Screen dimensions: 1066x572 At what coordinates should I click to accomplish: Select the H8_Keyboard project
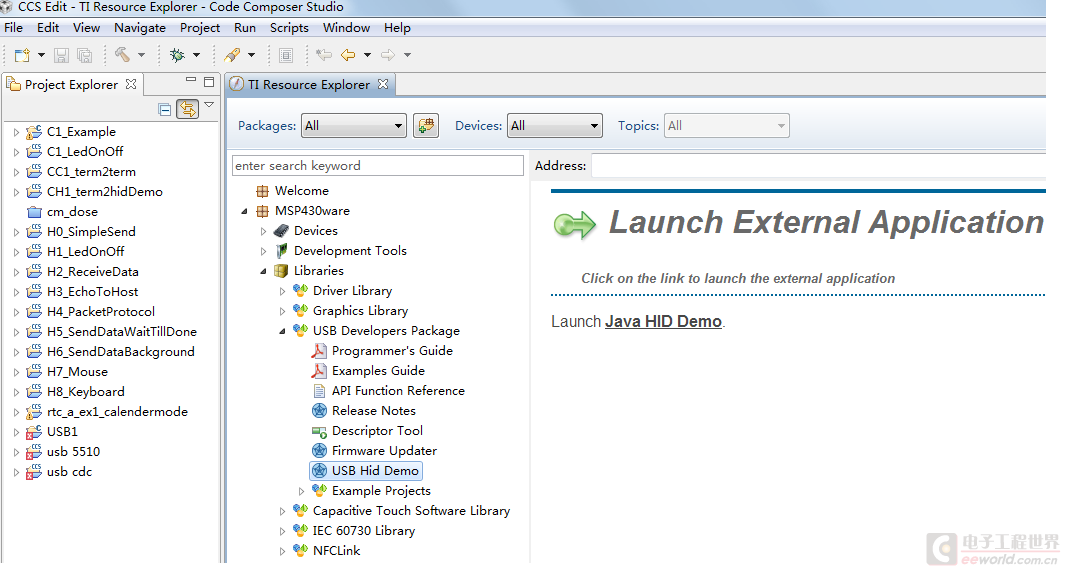pos(86,392)
